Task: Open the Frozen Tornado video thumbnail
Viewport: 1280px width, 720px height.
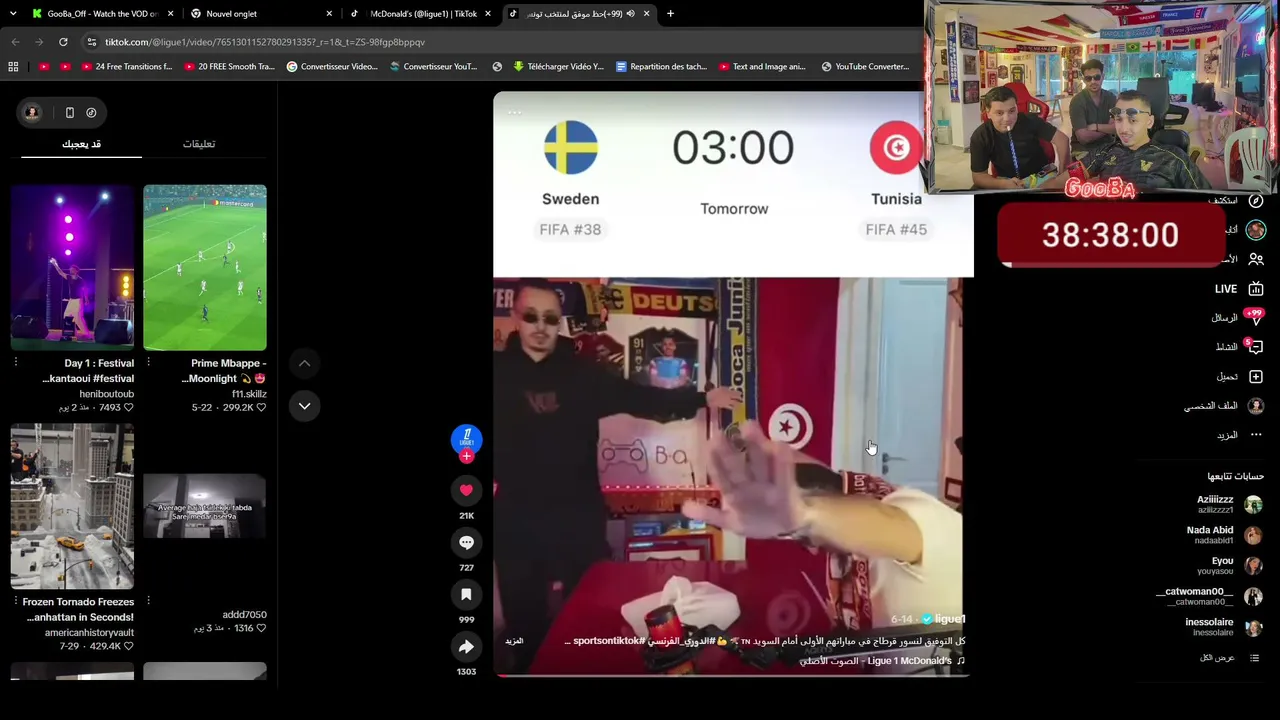Action: pos(72,507)
